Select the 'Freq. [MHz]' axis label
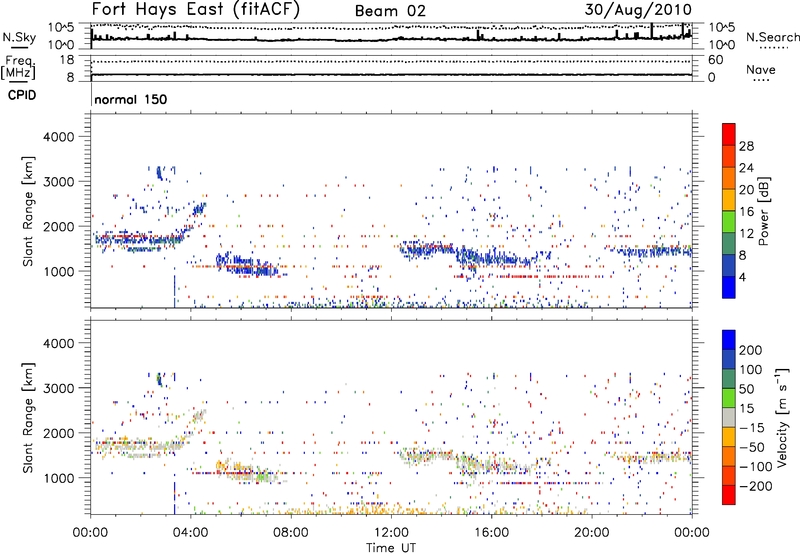Viewport: 800px width, 554px height. 19,67
